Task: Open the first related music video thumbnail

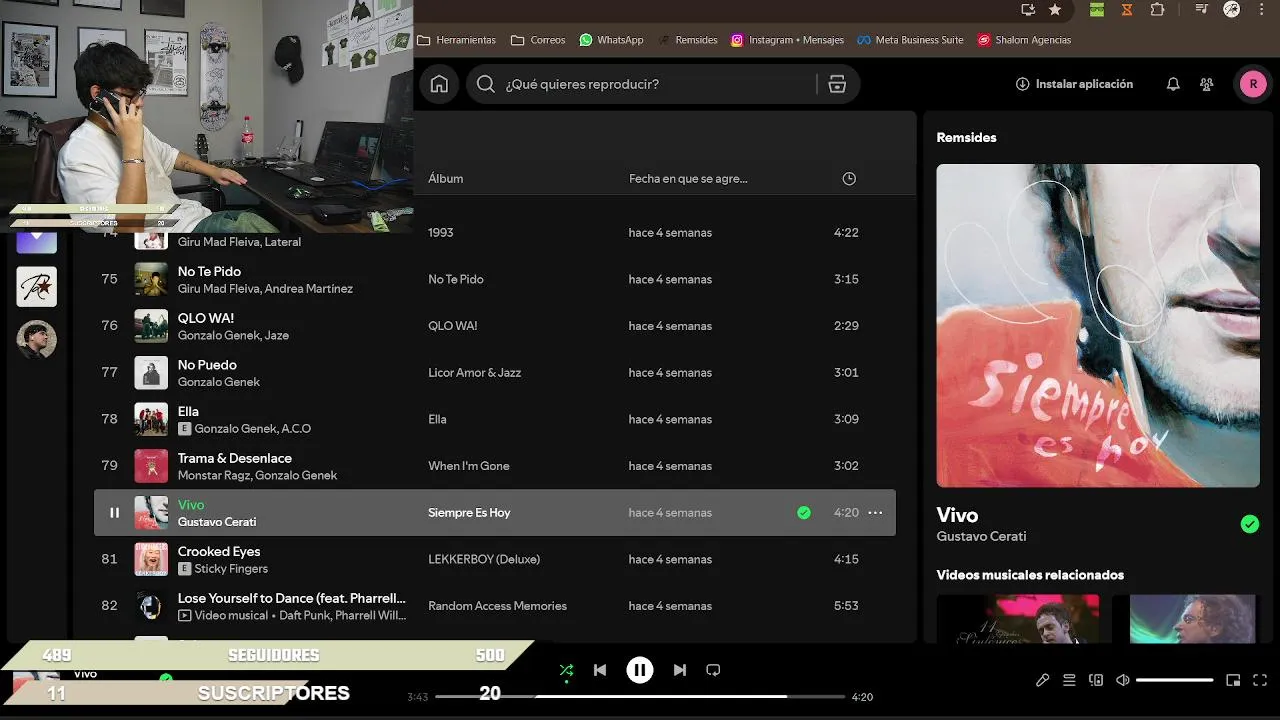Action: pyautogui.click(x=1018, y=619)
